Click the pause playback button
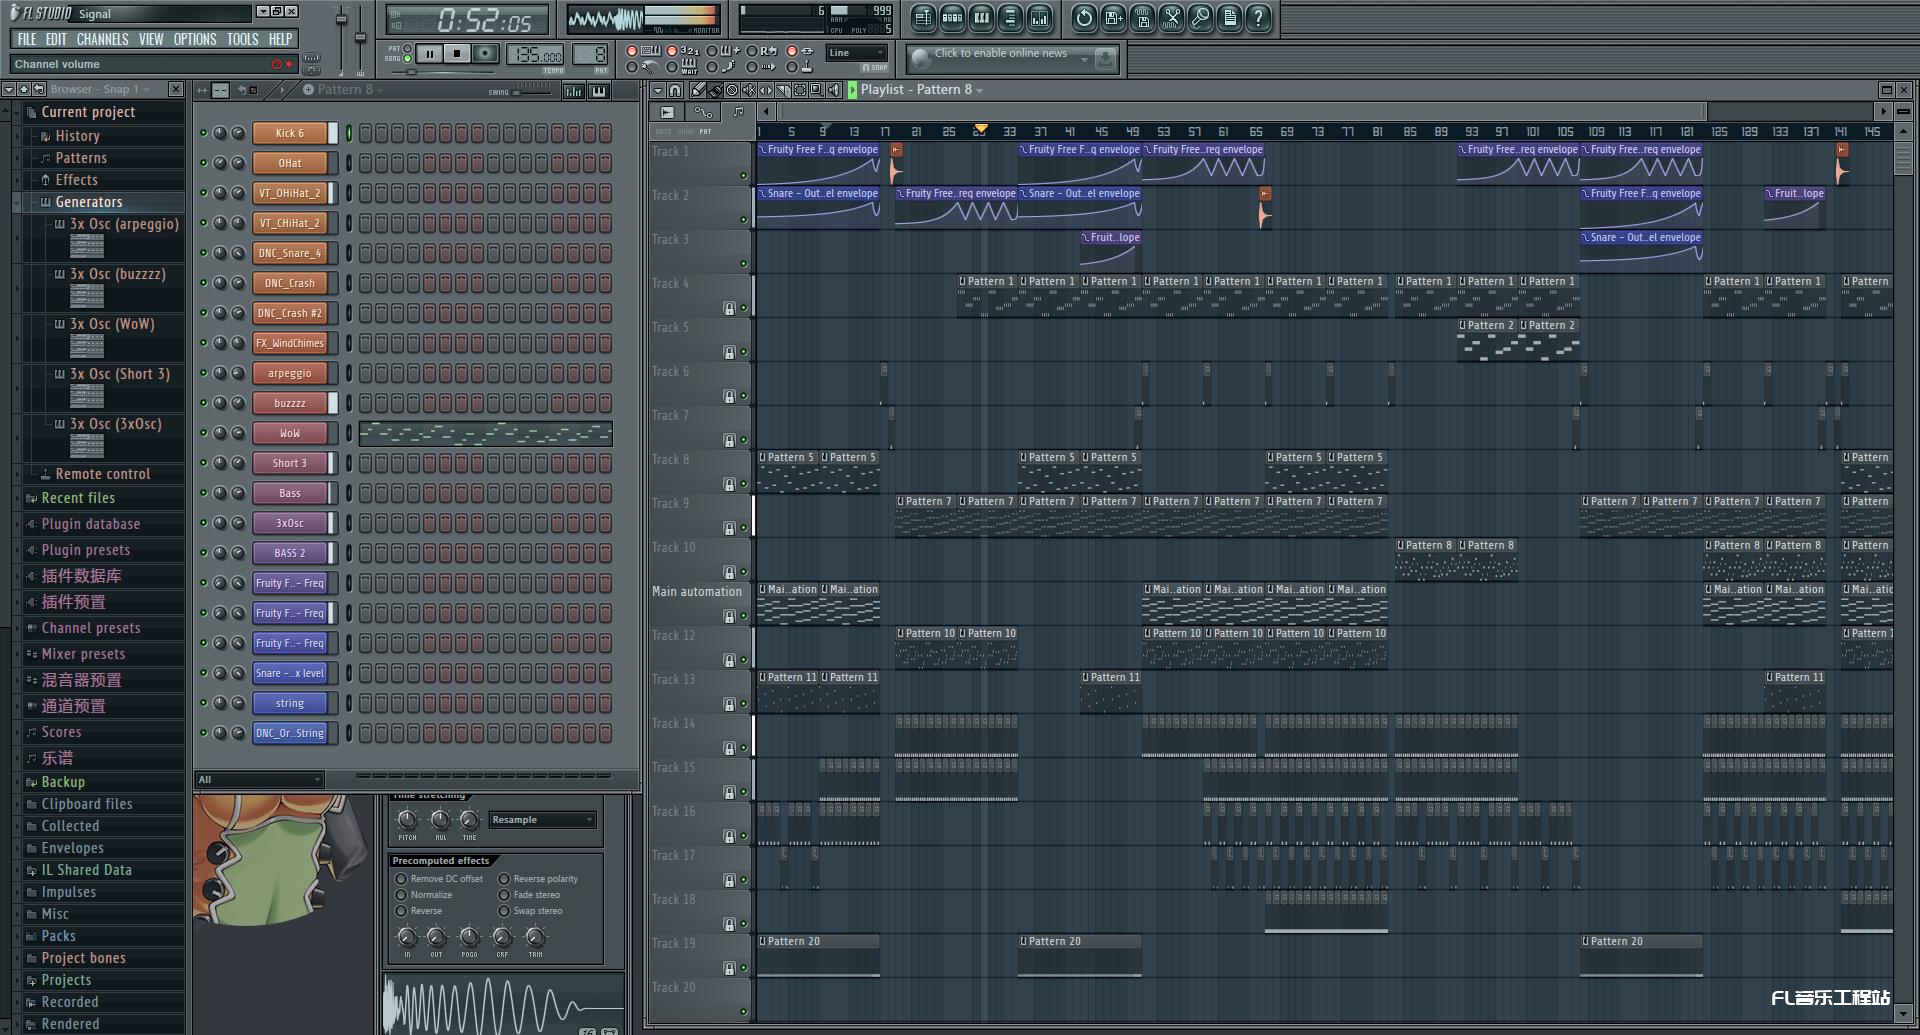The height and width of the screenshot is (1035, 1920). (429, 54)
